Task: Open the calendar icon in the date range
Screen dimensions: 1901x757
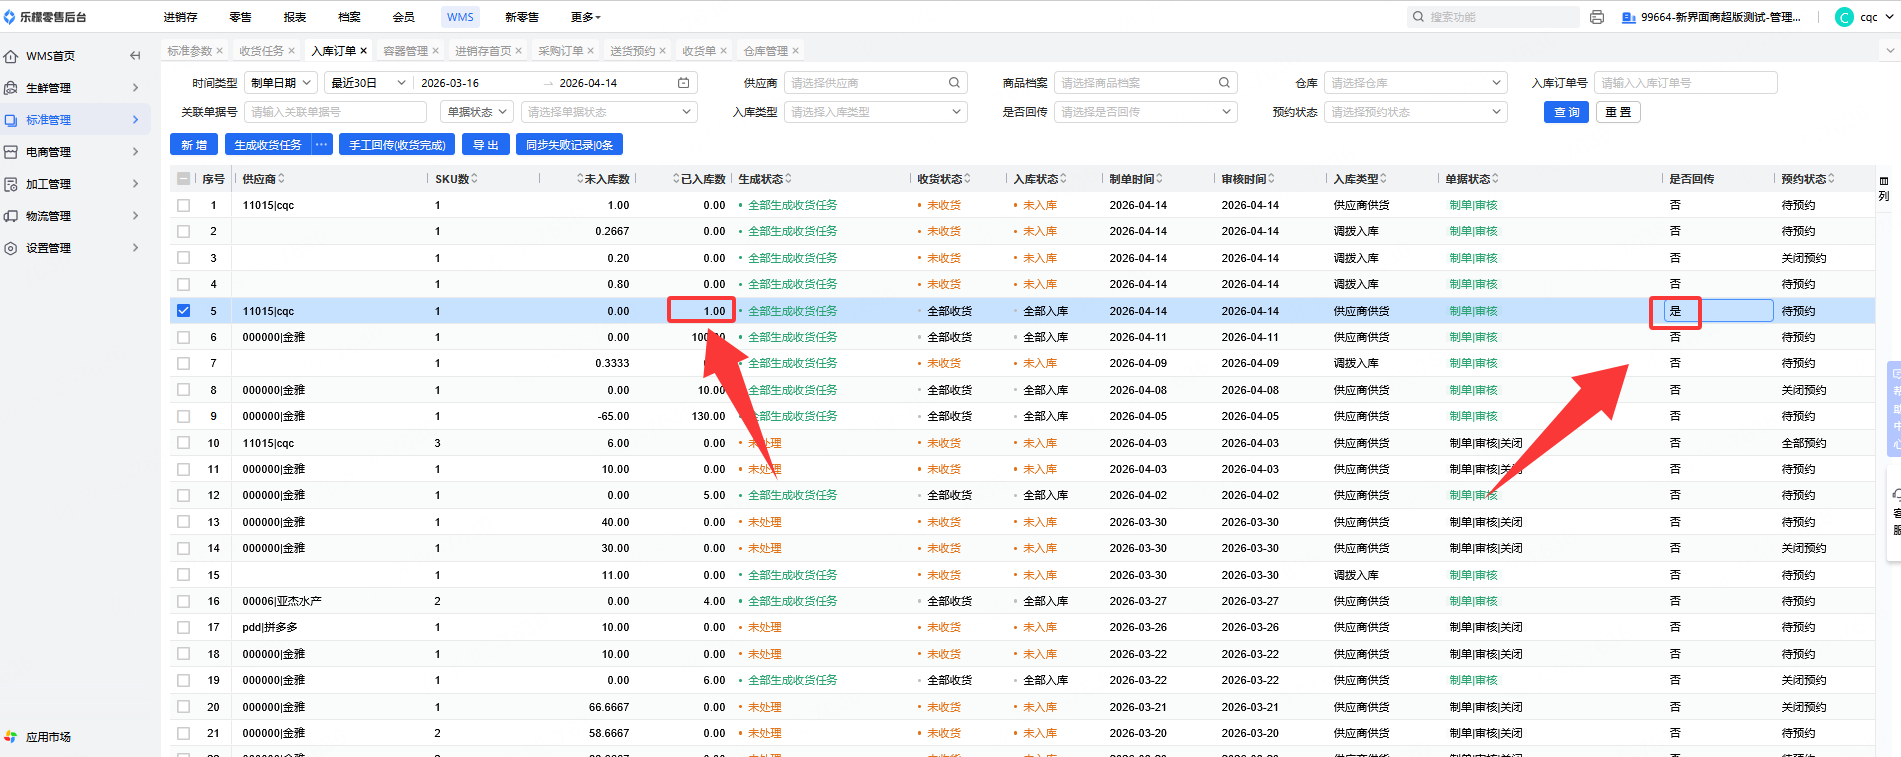Action: click(x=684, y=83)
